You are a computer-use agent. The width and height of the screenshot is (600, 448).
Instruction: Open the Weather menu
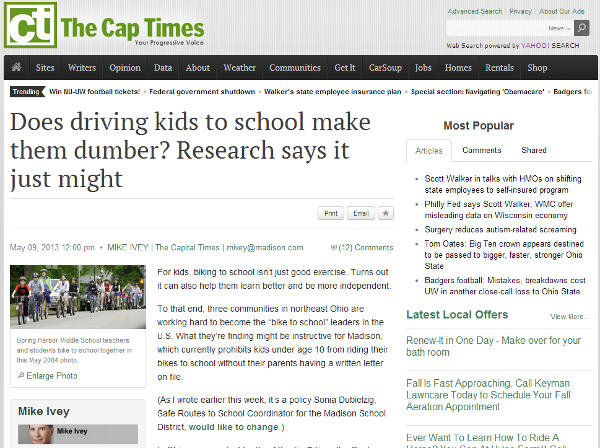pos(240,68)
